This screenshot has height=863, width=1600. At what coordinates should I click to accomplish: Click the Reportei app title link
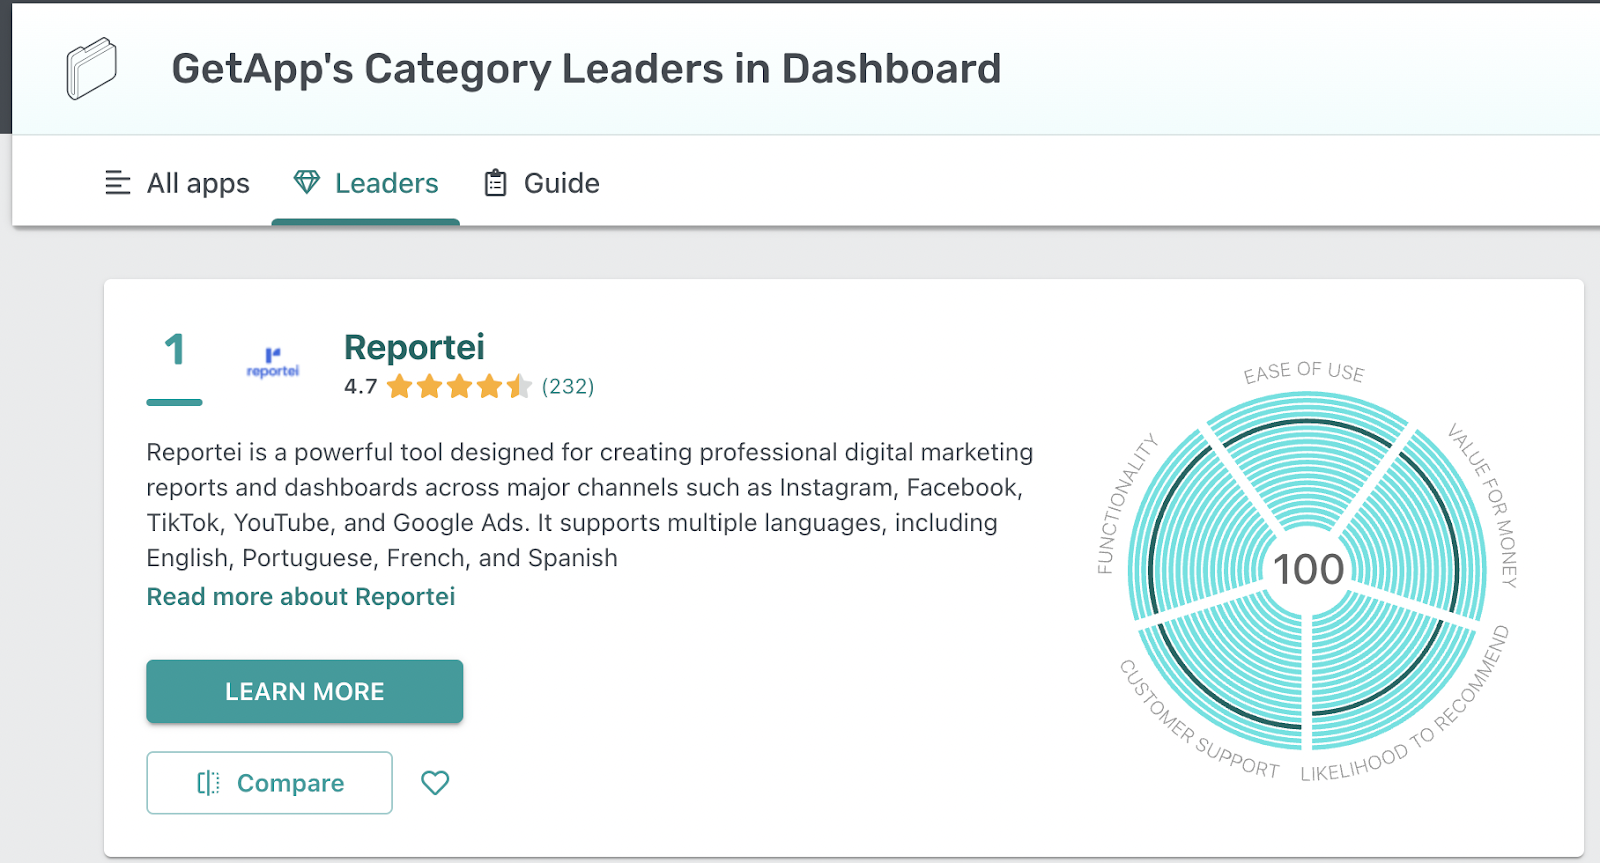click(414, 347)
